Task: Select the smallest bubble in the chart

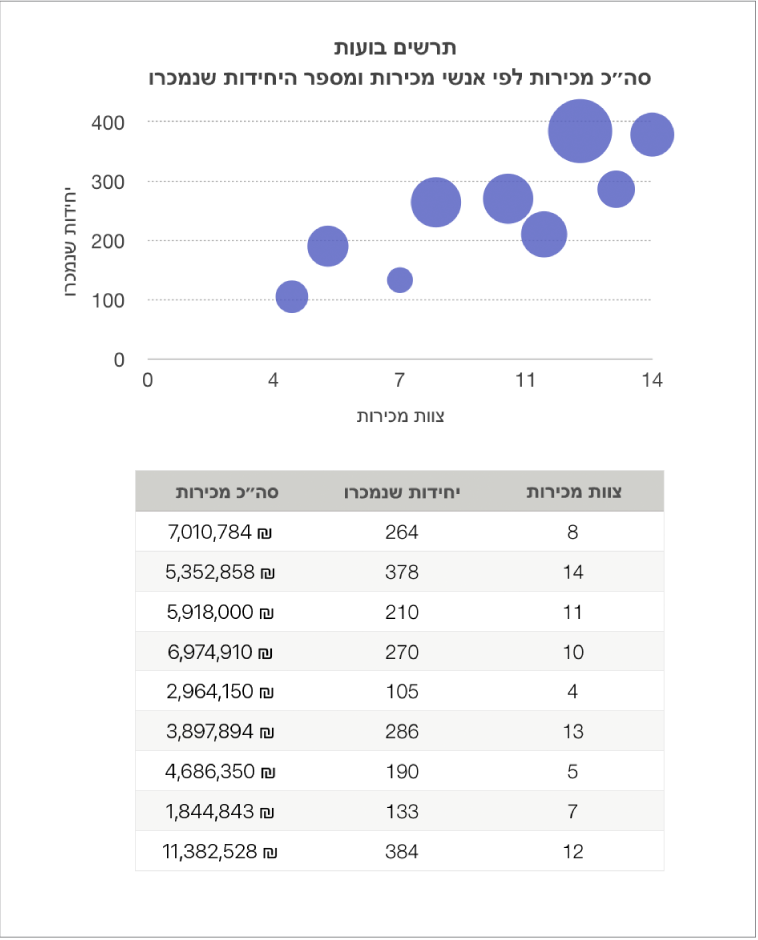Action: 400,280
